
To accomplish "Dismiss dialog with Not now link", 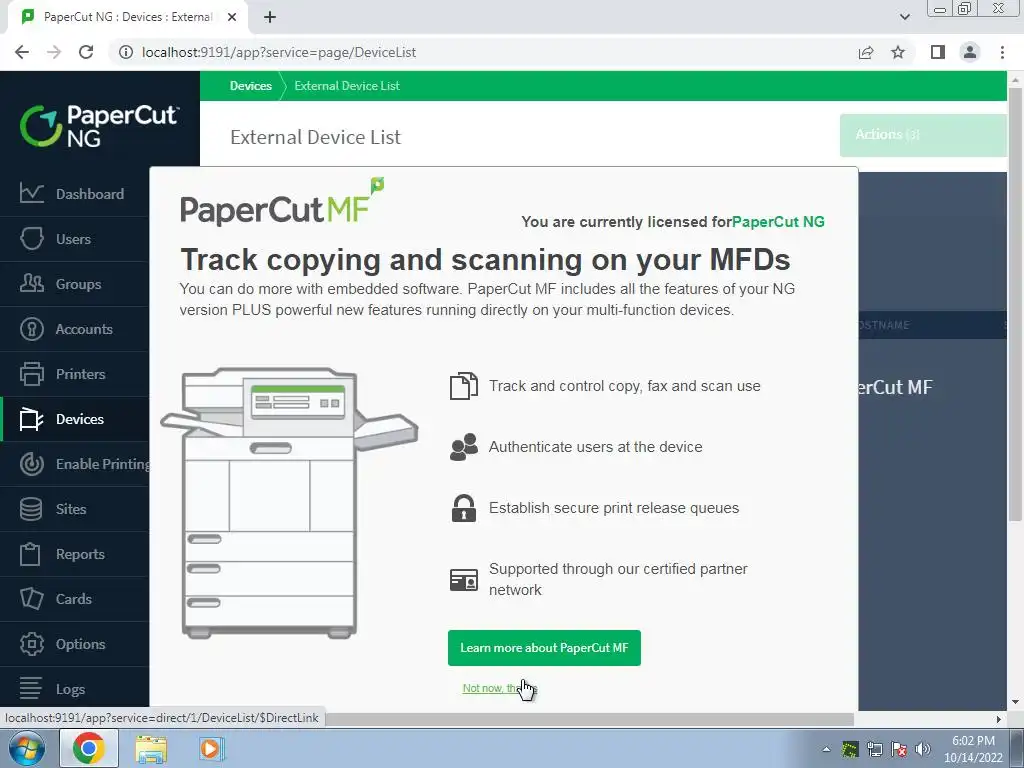I will click(x=500, y=688).
